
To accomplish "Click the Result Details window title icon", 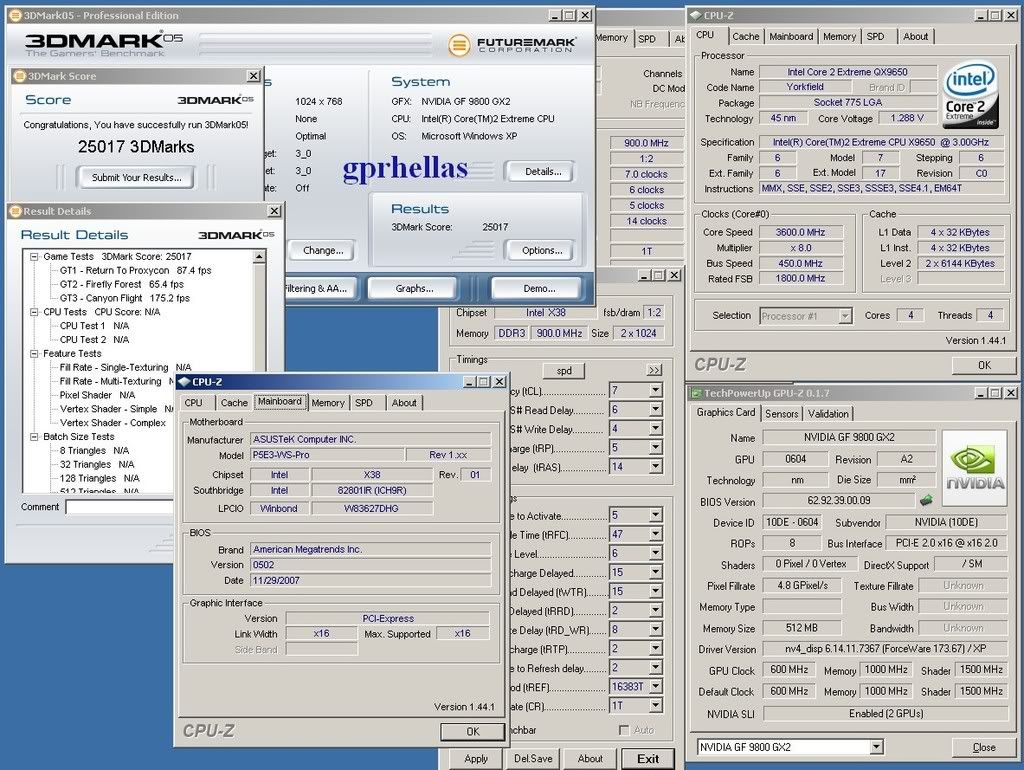I will [x=15, y=211].
